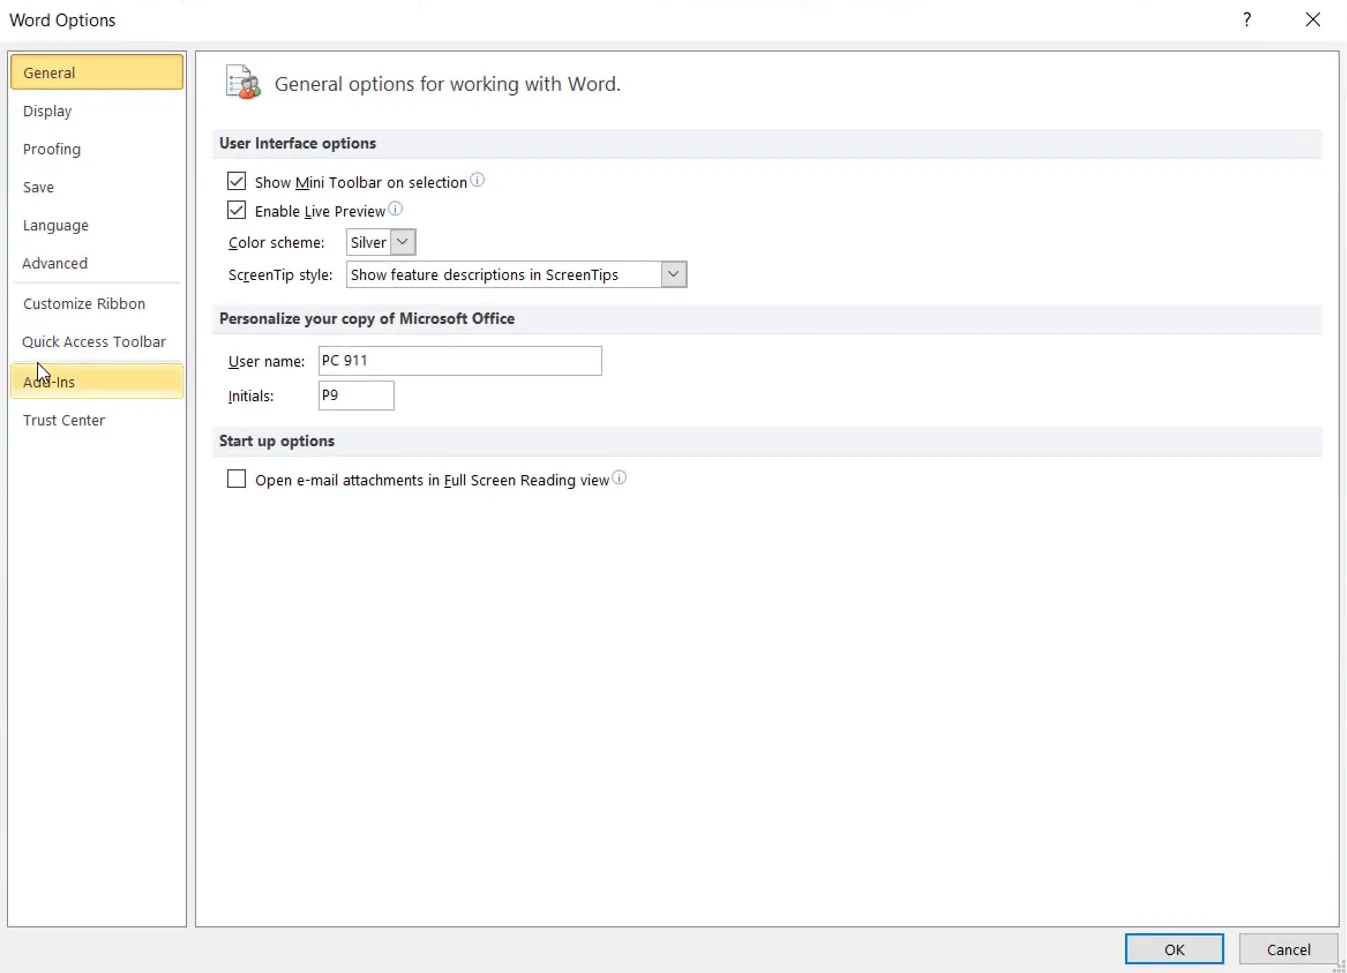This screenshot has width=1347, height=973.
Task: Click the User name field containing PC 911
Action: [460, 360]
